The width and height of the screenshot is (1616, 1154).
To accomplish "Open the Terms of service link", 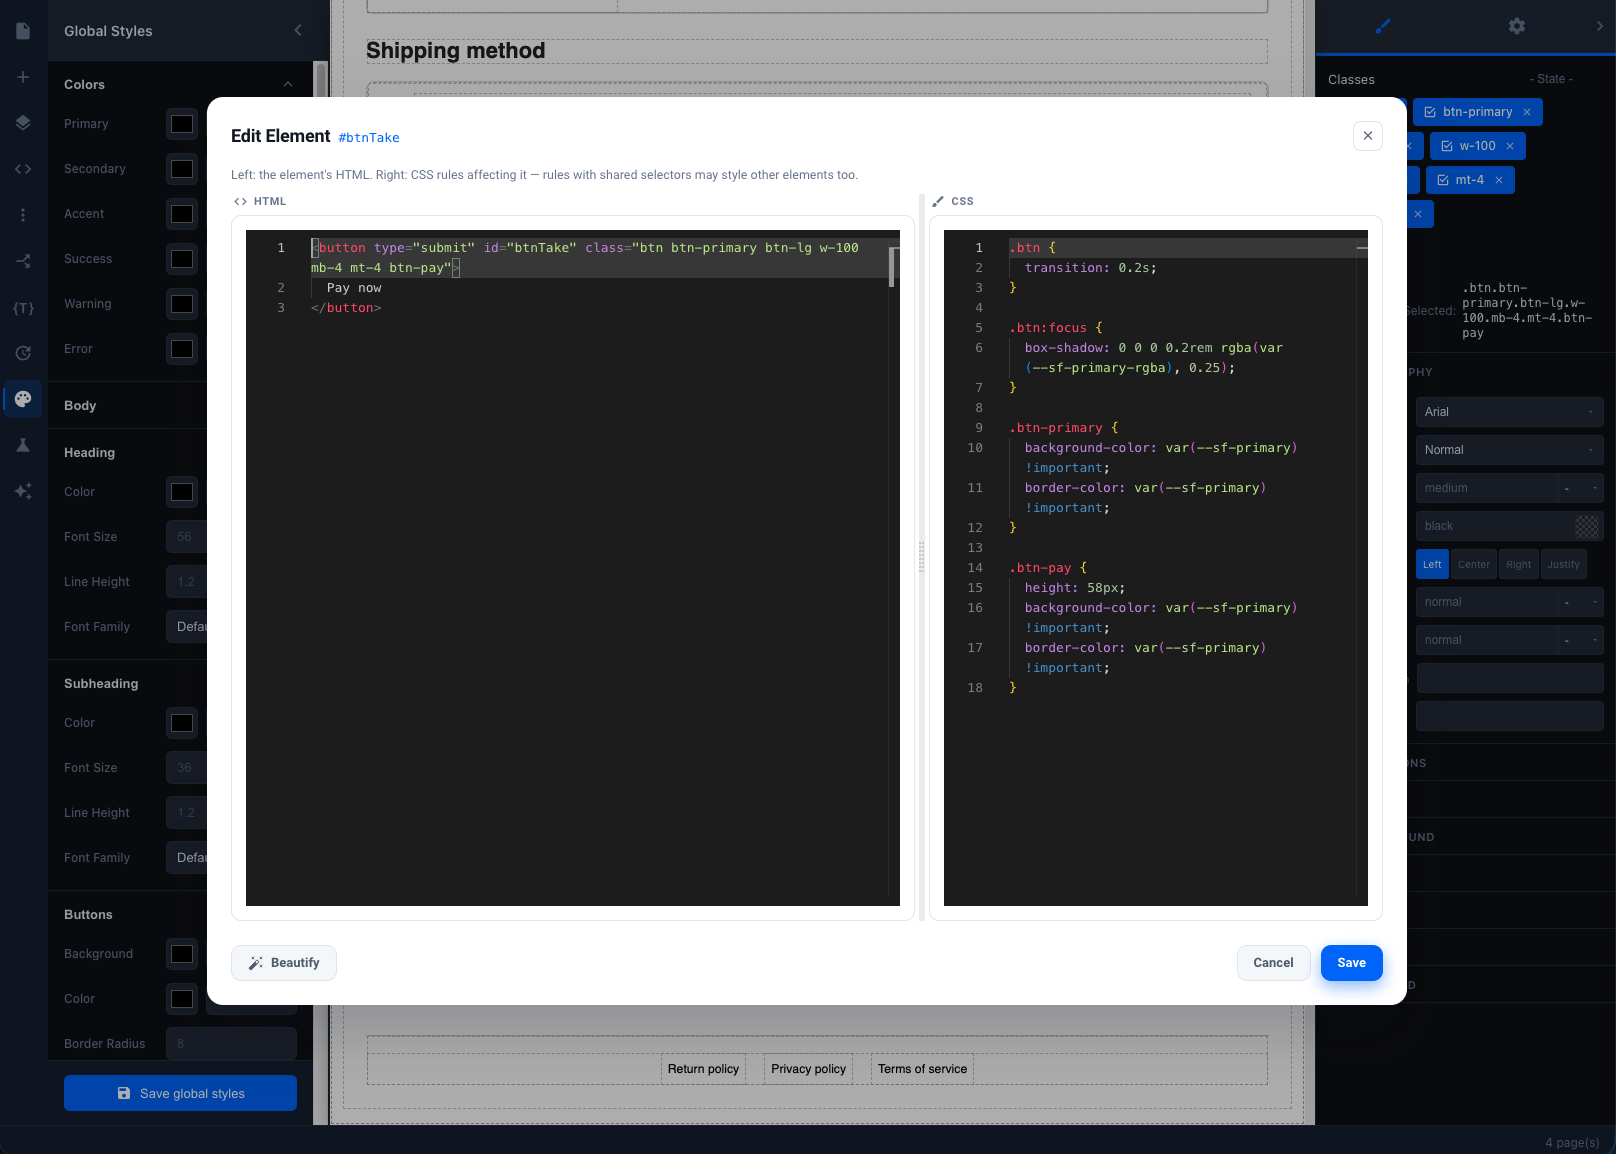I will click(922, 1069).
